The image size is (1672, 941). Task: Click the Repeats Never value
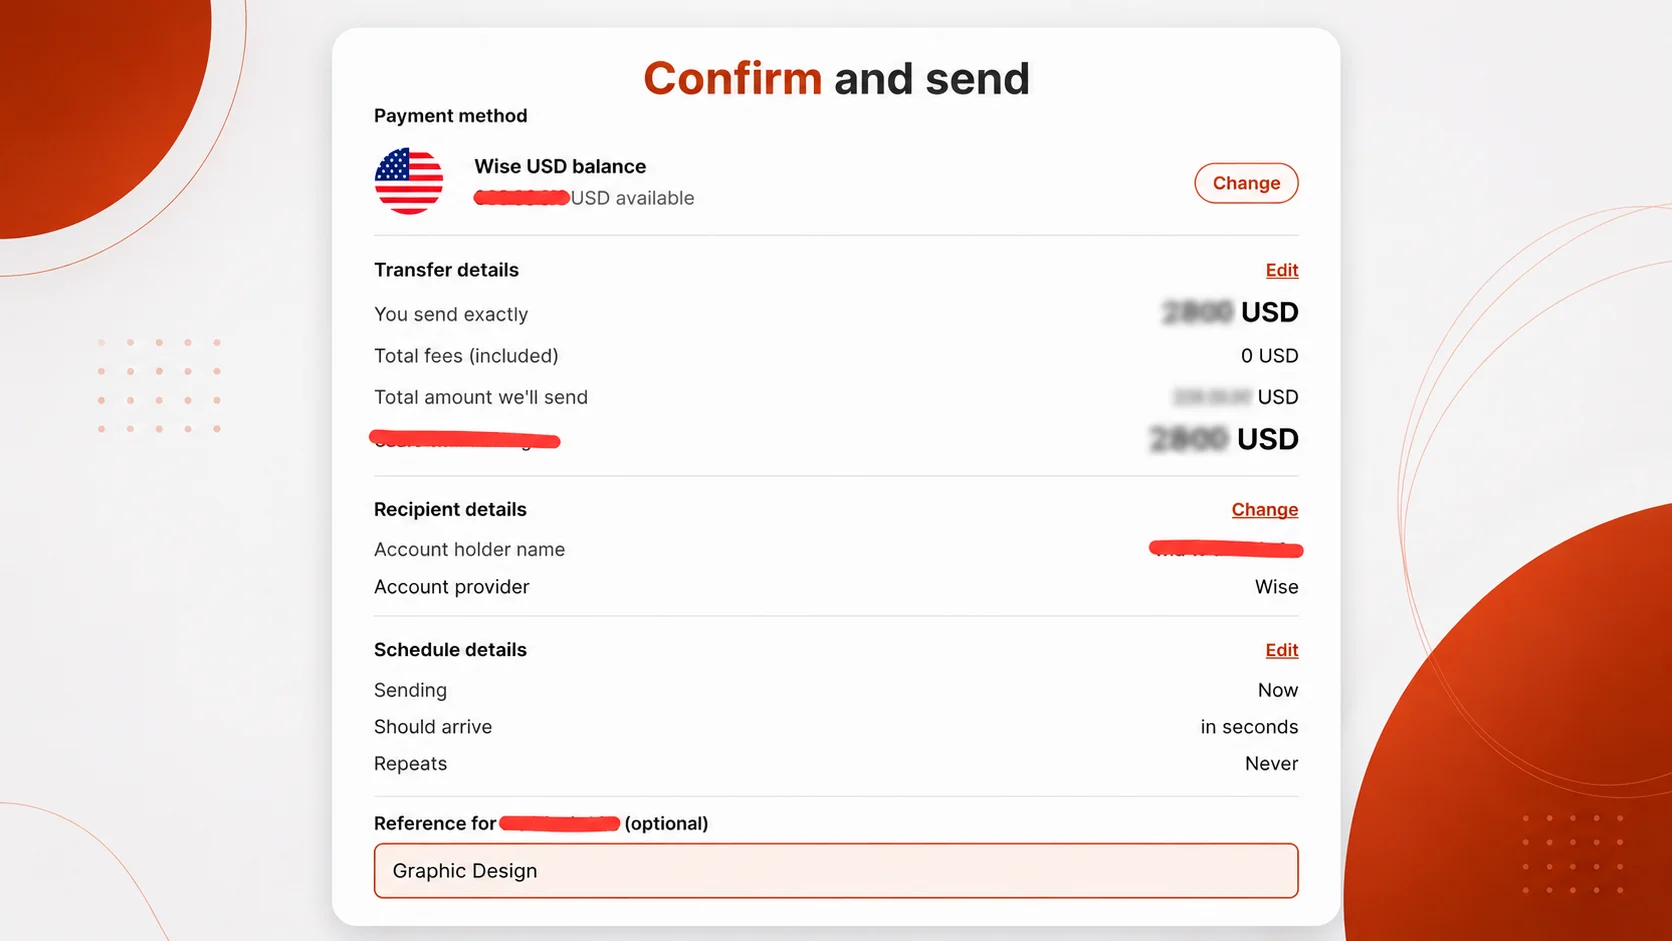(x=1271, y=764)
